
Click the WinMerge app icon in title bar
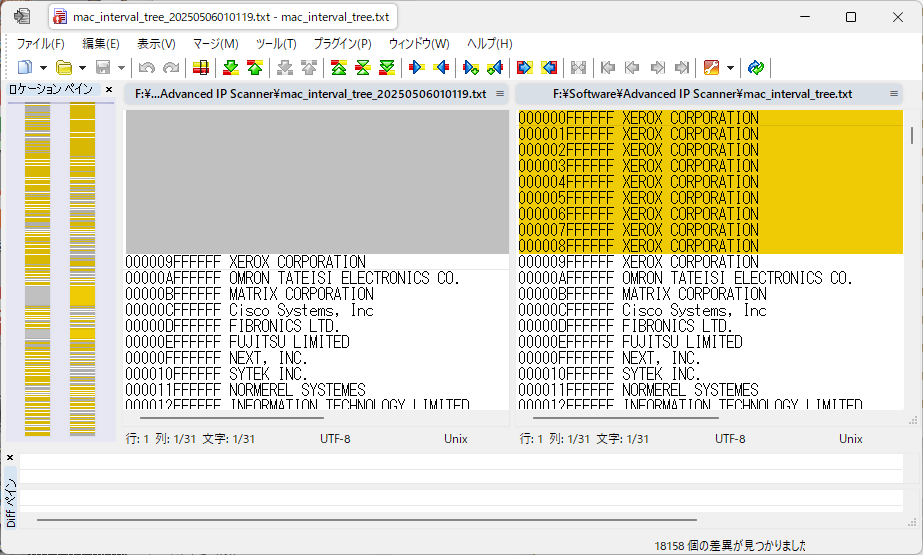[x=22, y=16]
